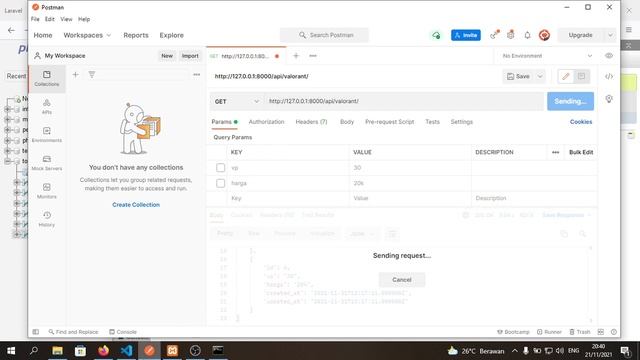
Task: Click the capture requests satellite icon
Action: click(x=494, y=35)
